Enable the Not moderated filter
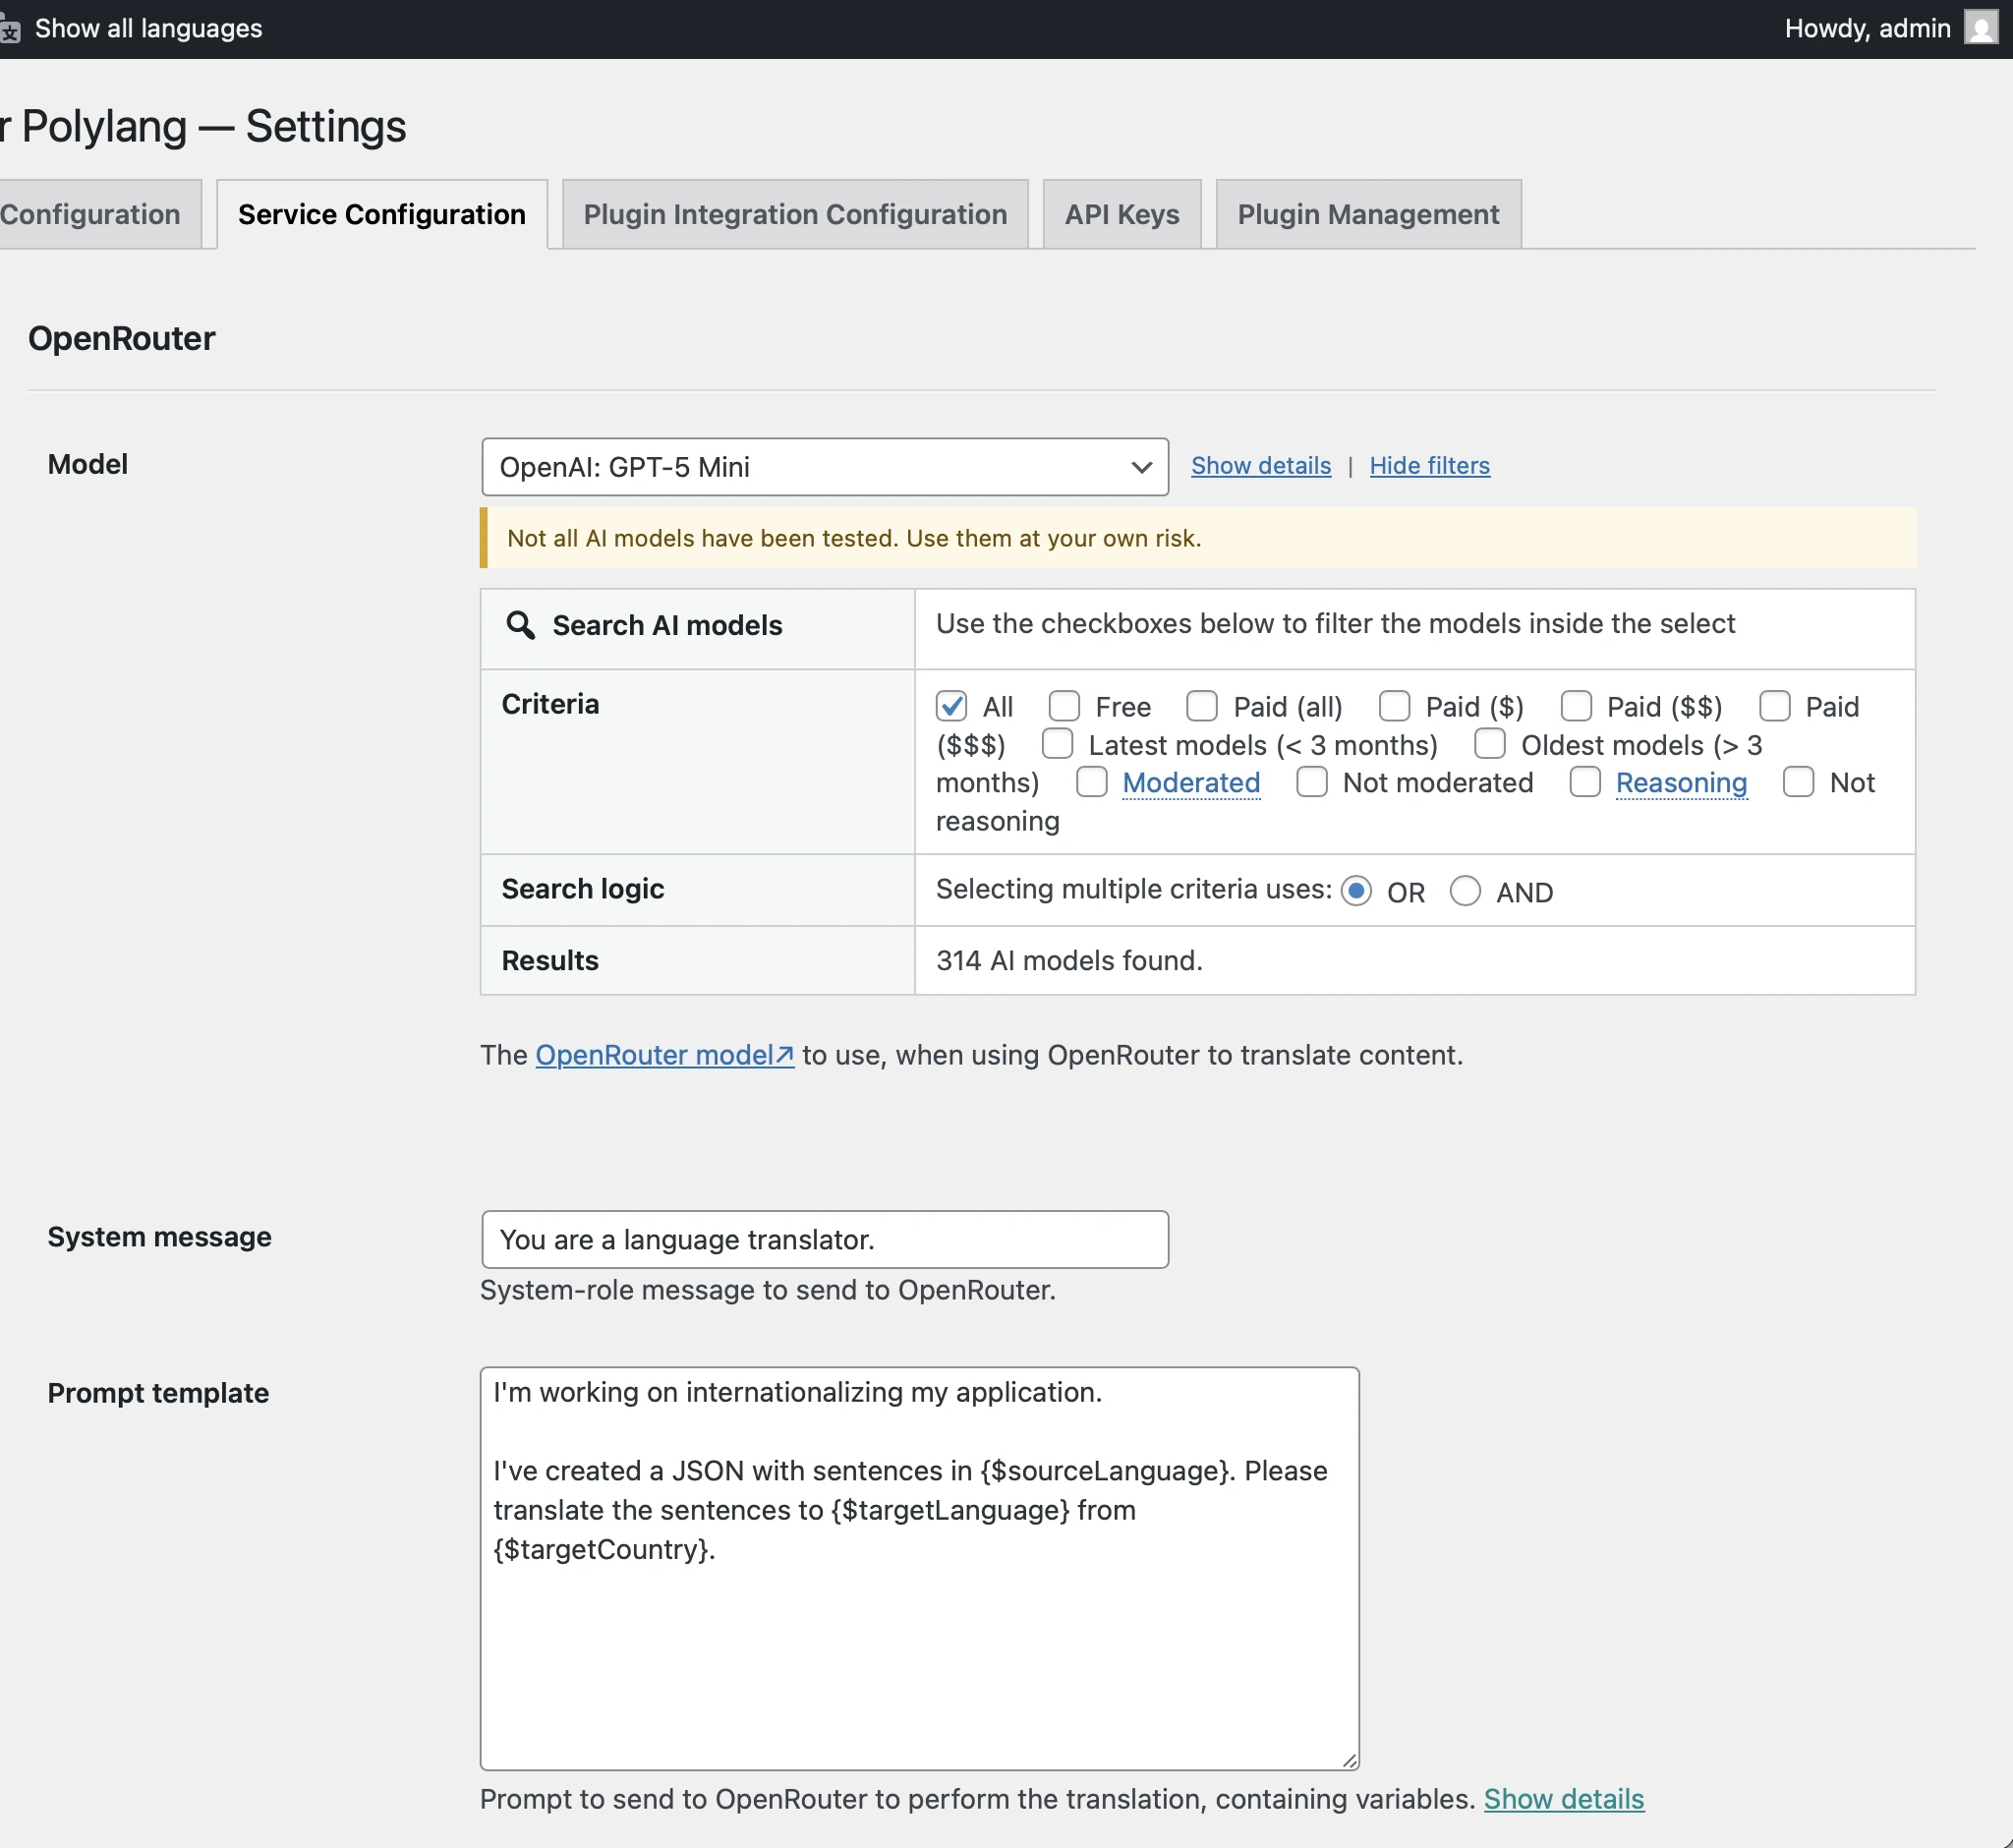 (x=1311, y=782)
